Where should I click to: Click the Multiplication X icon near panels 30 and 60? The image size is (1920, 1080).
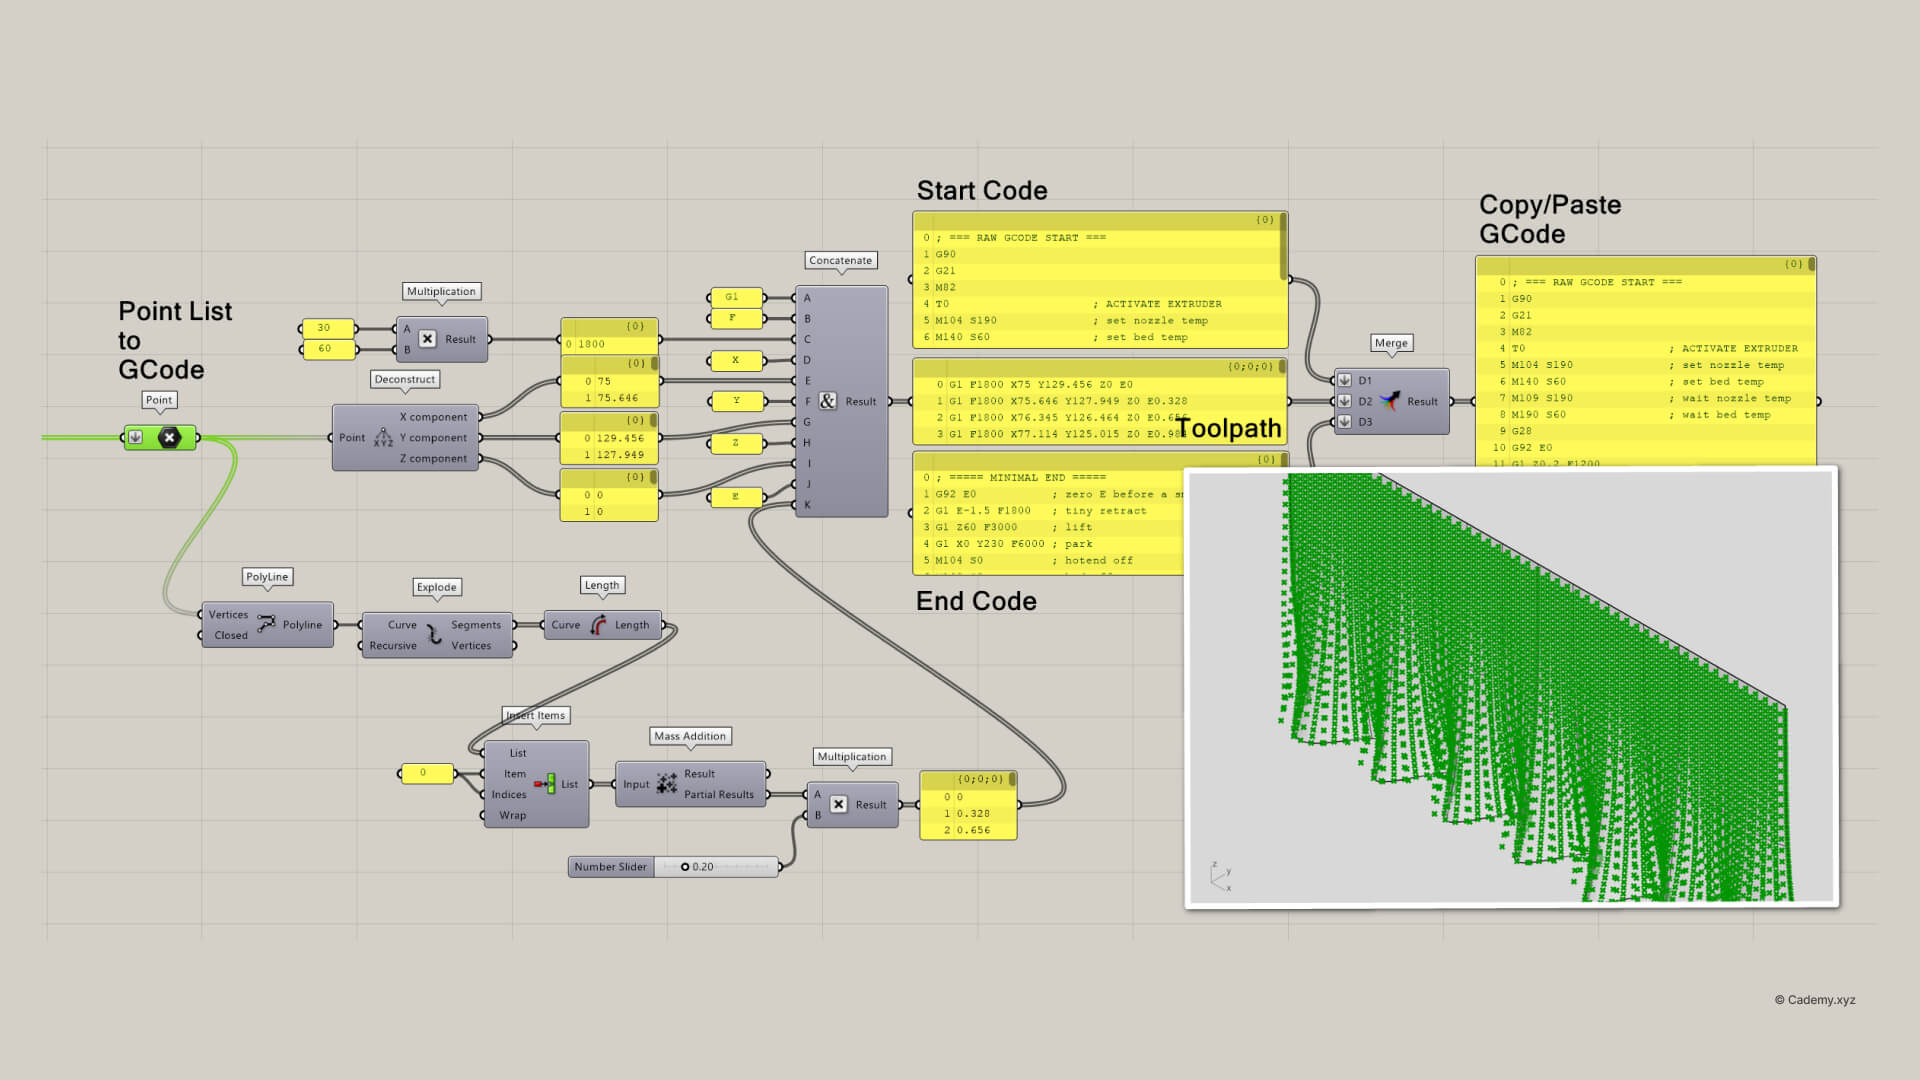[427, 339]
